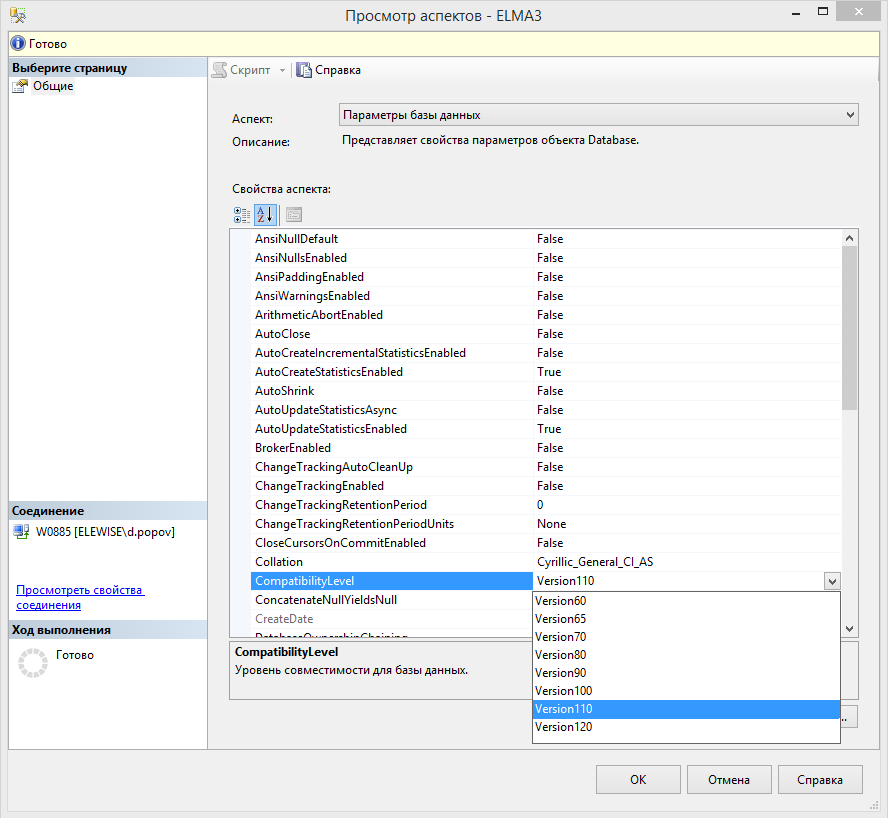The width and height of the screenshot is (888, 818).
Task: Click the Property Pages icon
Action: (294, 214)
